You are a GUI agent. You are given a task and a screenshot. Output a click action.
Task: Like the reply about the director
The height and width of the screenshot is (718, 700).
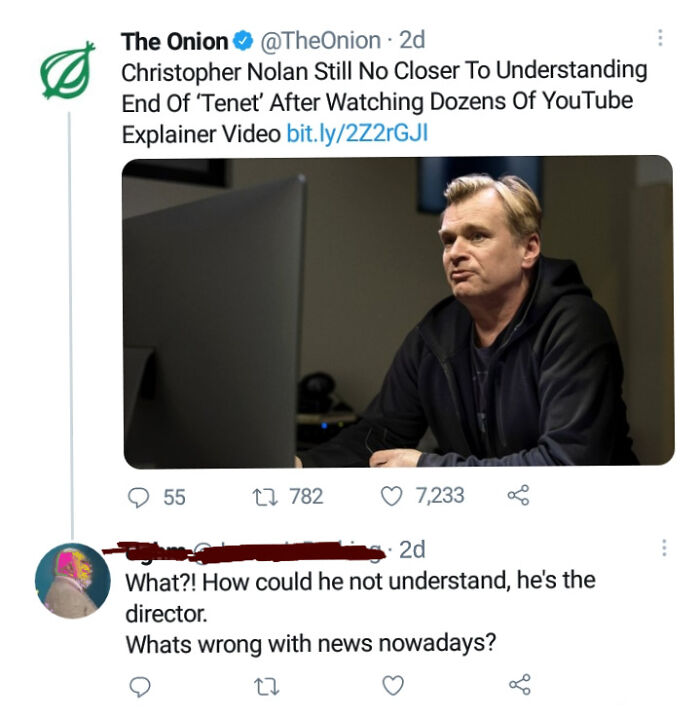393,685
